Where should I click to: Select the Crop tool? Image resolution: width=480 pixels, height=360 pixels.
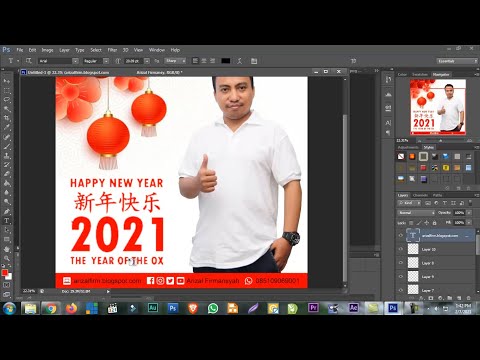[x=7, y=118]
